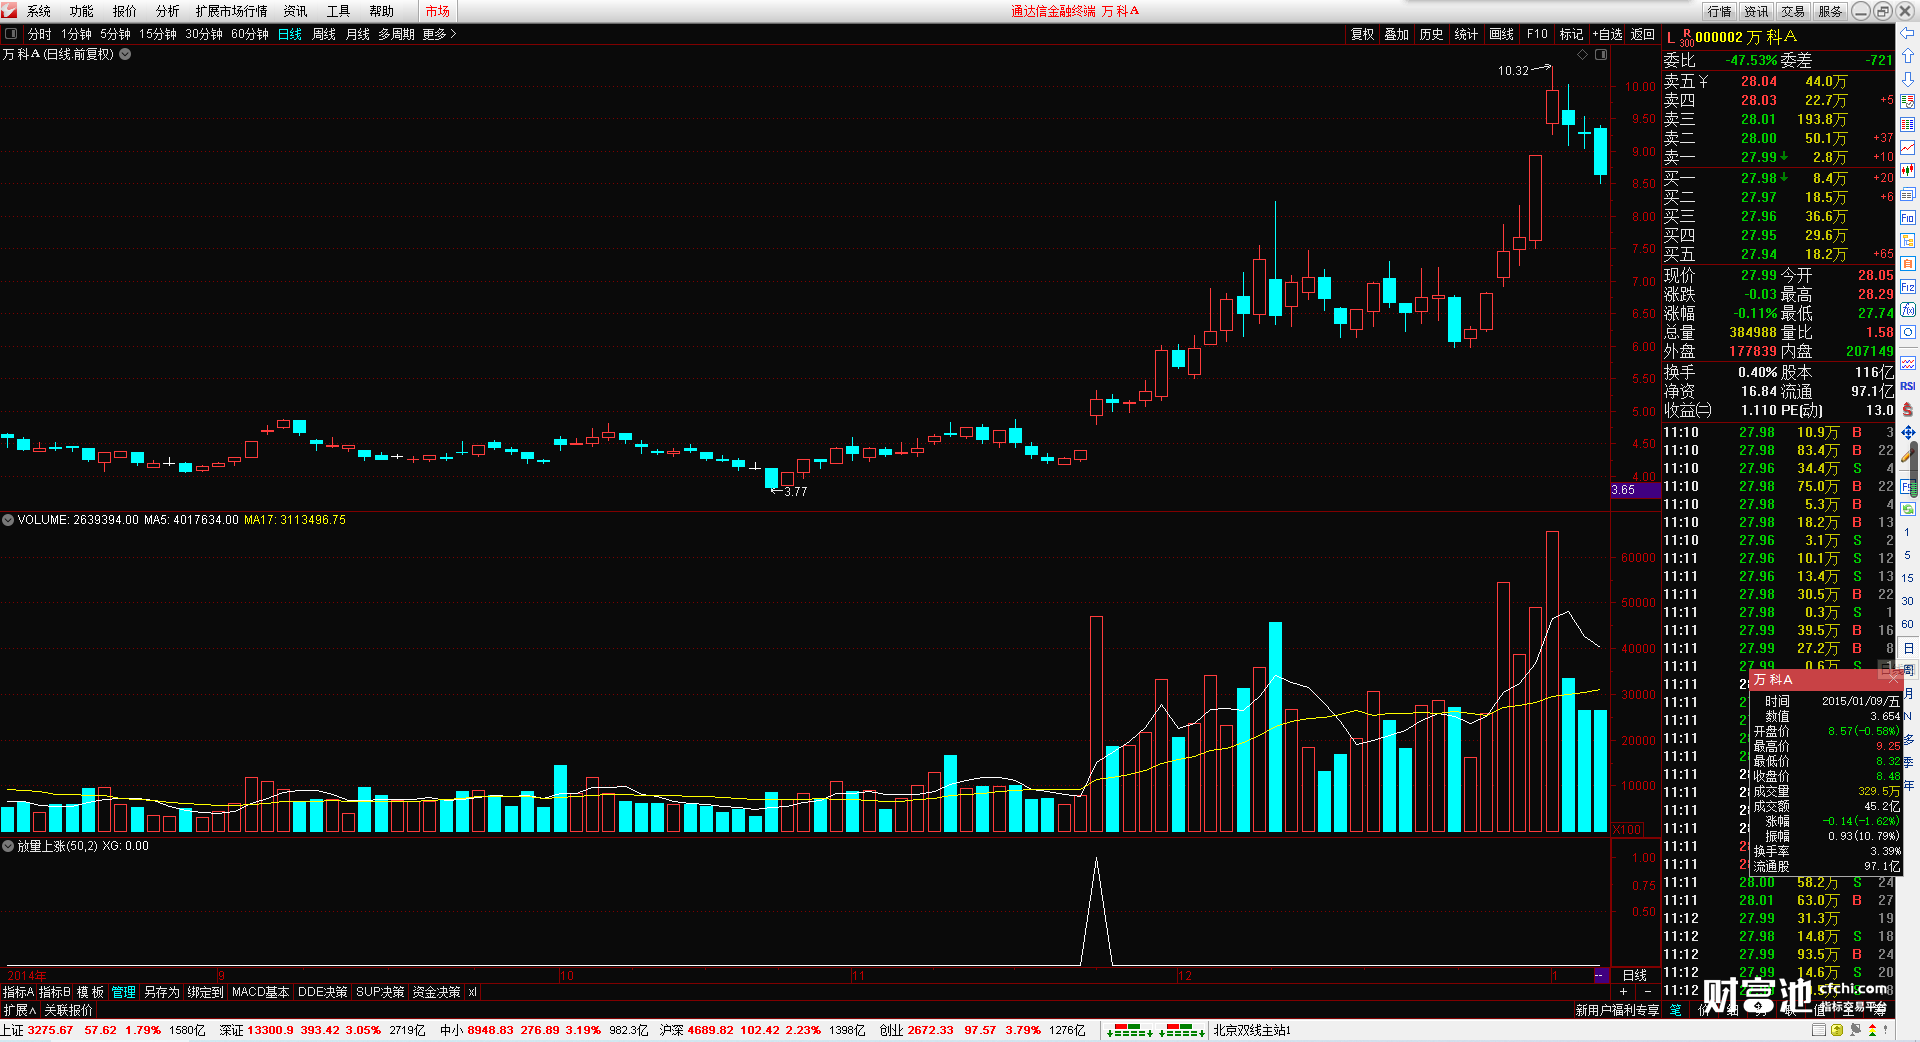Click the wavy indicator lines sidebar icon
Viewport: 1920px width, 1042px height.
click(x=1908, y=363)
